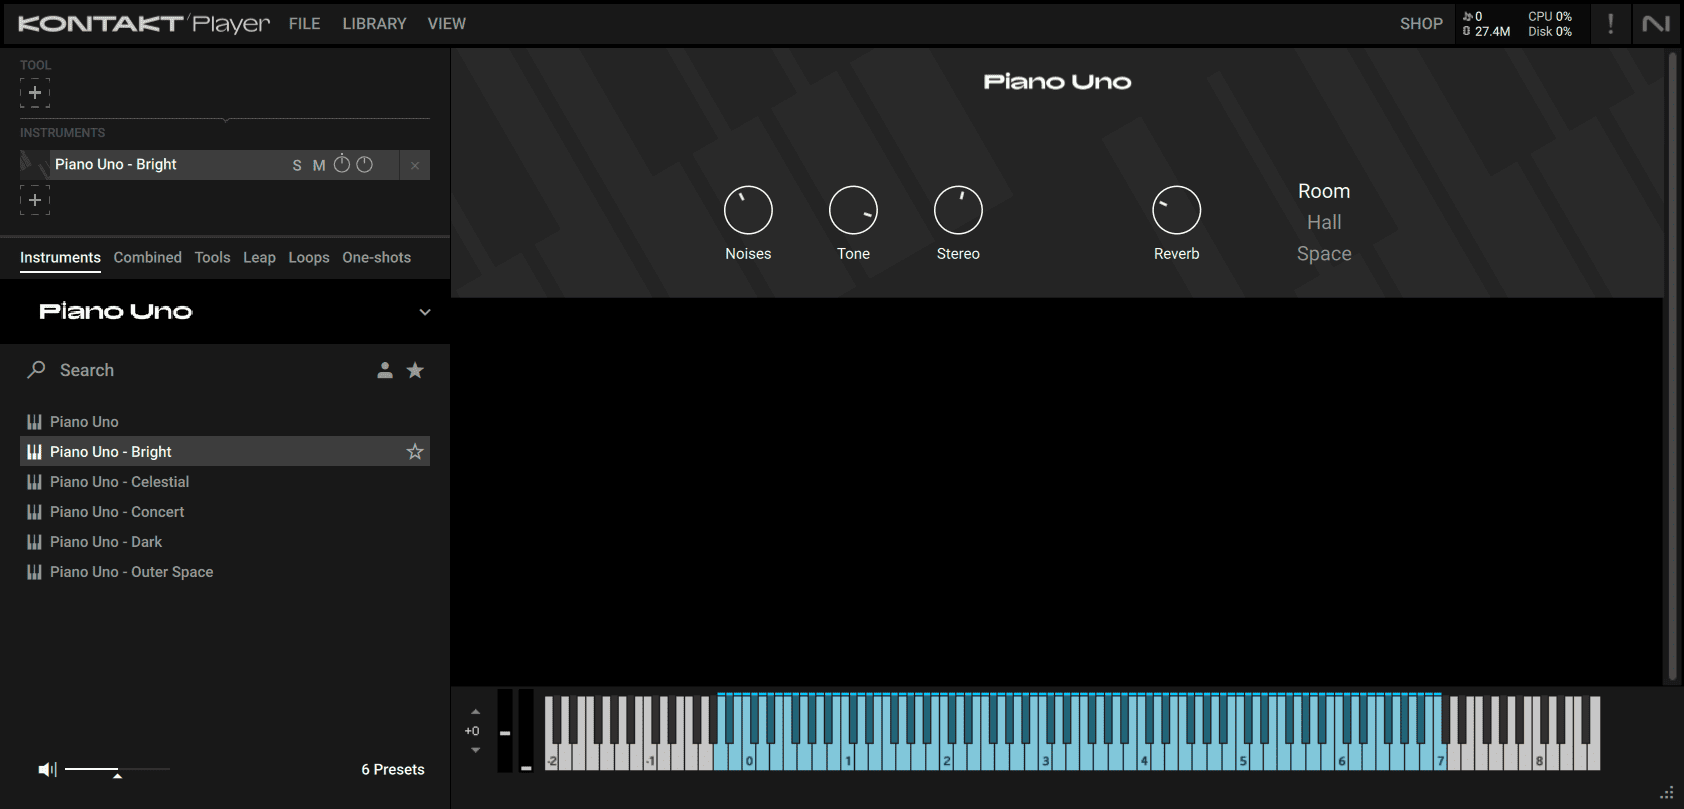Click the volume knob icon on instrument row
This screenshot has height=809, width=1684.
[x=365, y=164]
